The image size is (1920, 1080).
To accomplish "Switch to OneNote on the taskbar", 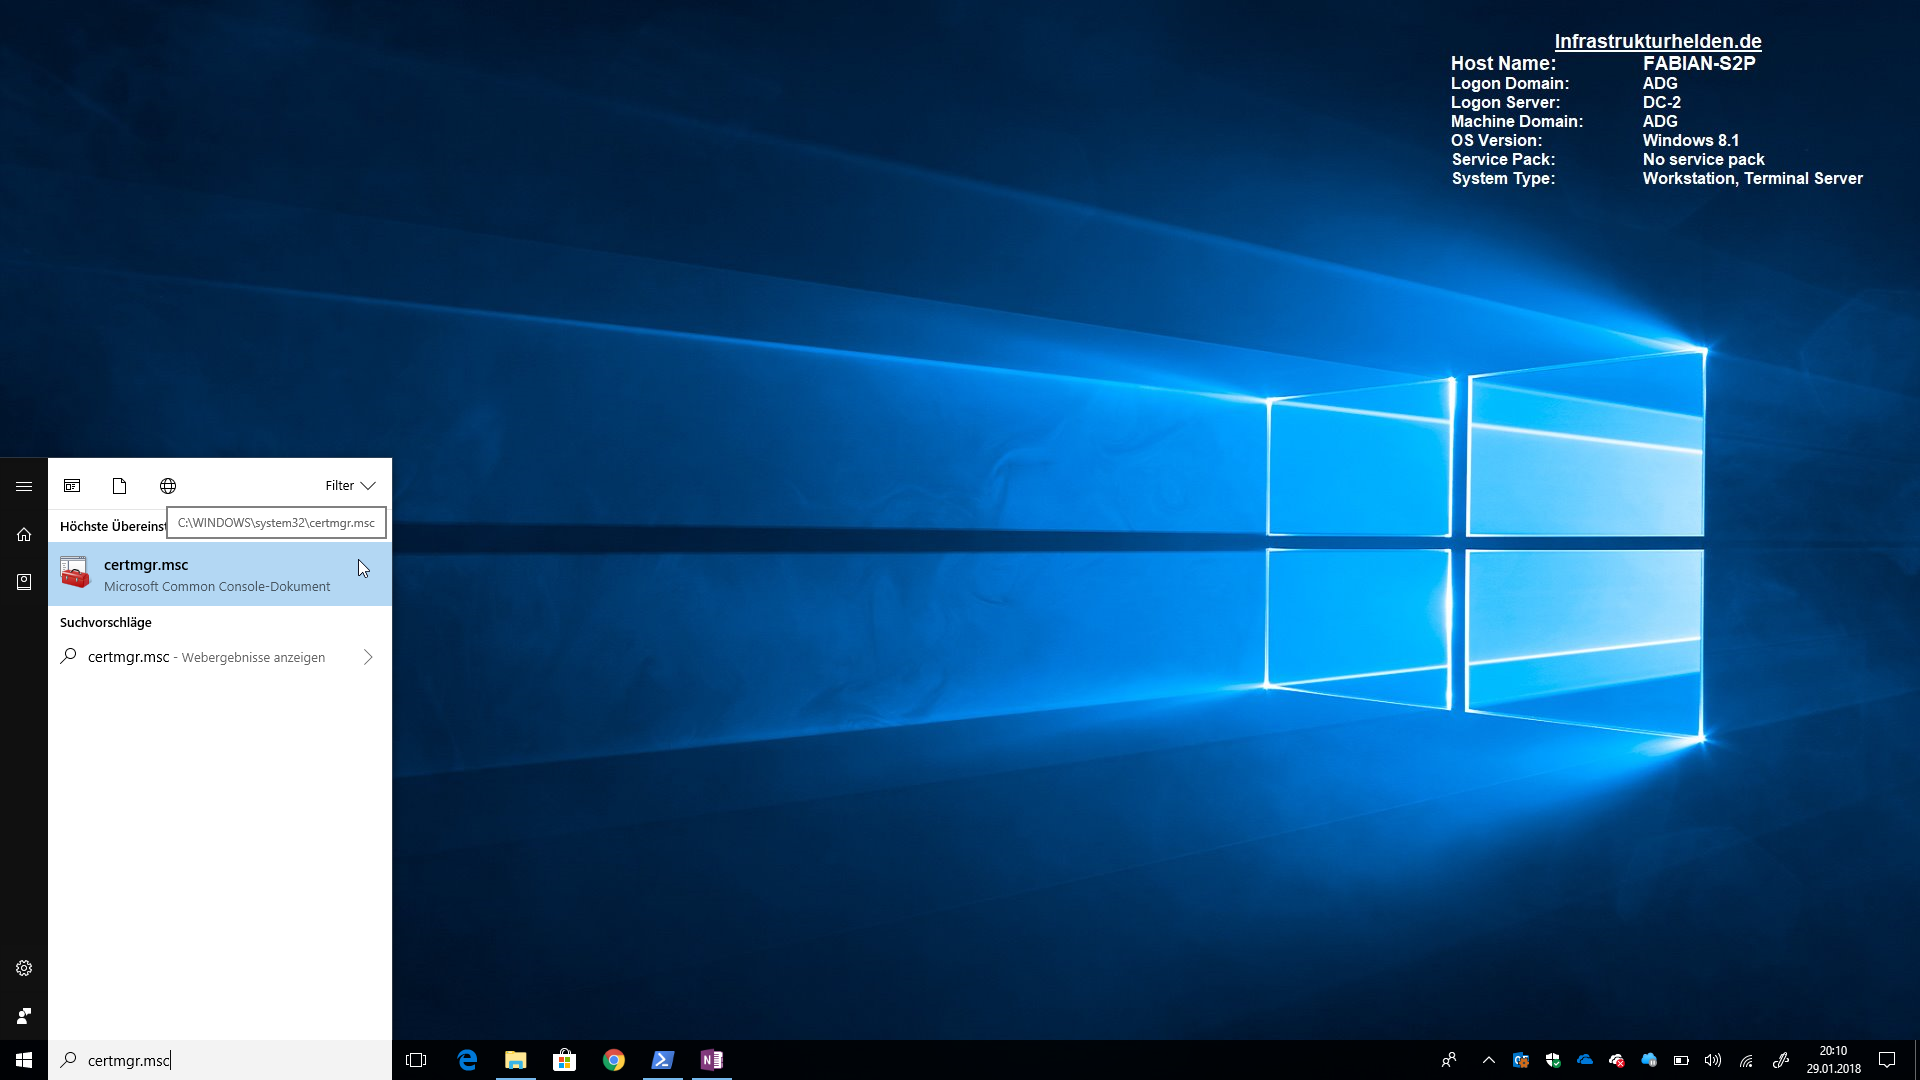I will pyautogui.click(x=712, y=1060).
